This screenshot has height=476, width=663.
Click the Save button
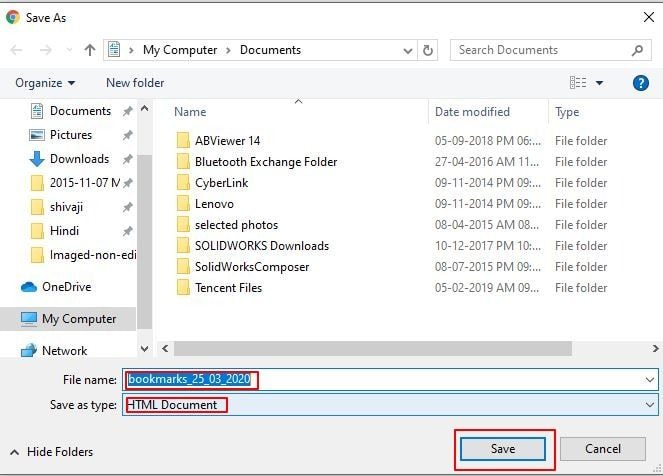(503, 449)
